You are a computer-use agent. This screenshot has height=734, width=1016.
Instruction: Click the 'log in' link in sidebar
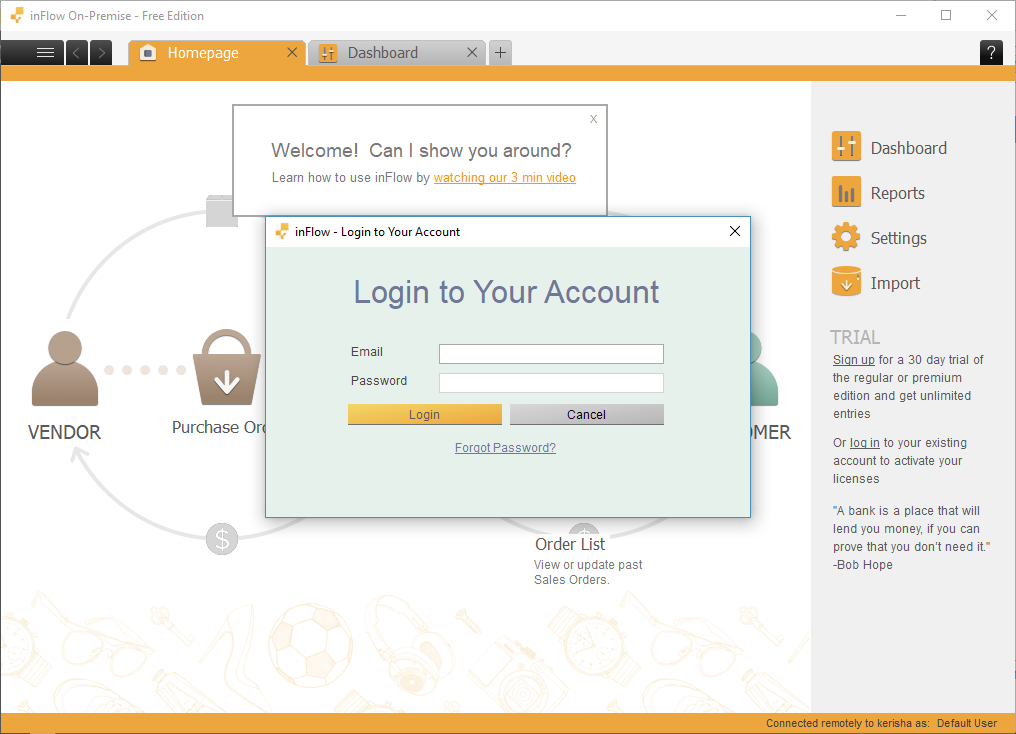864,442
